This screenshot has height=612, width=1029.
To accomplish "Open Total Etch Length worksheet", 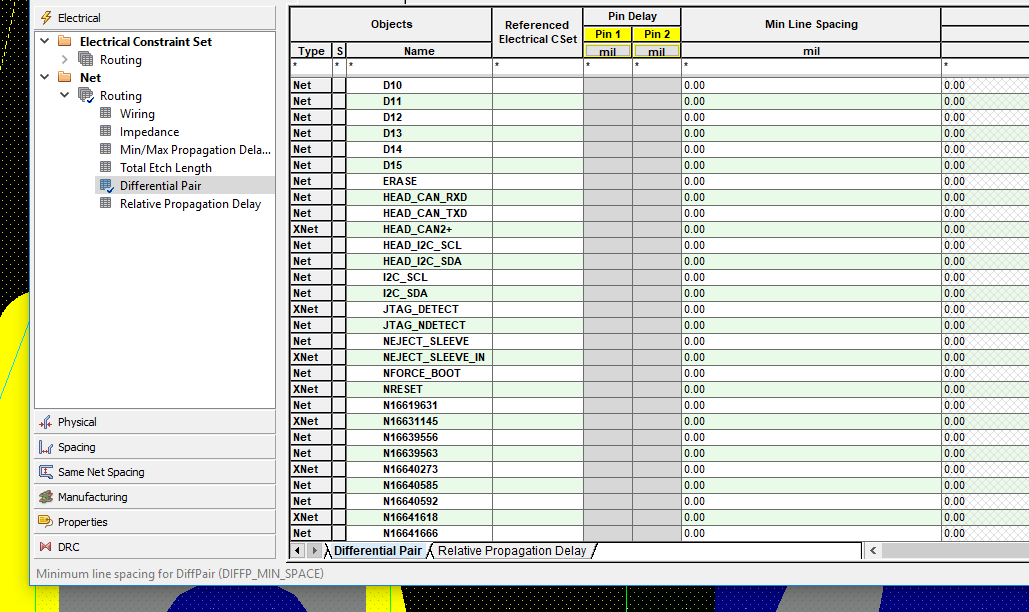I will pos(165,168).
